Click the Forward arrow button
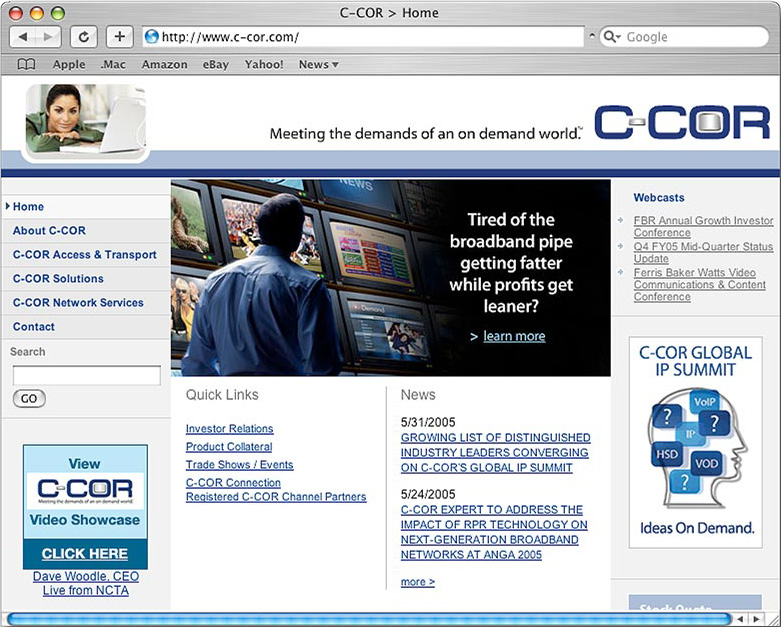781x627 pixels. [47, 37]
